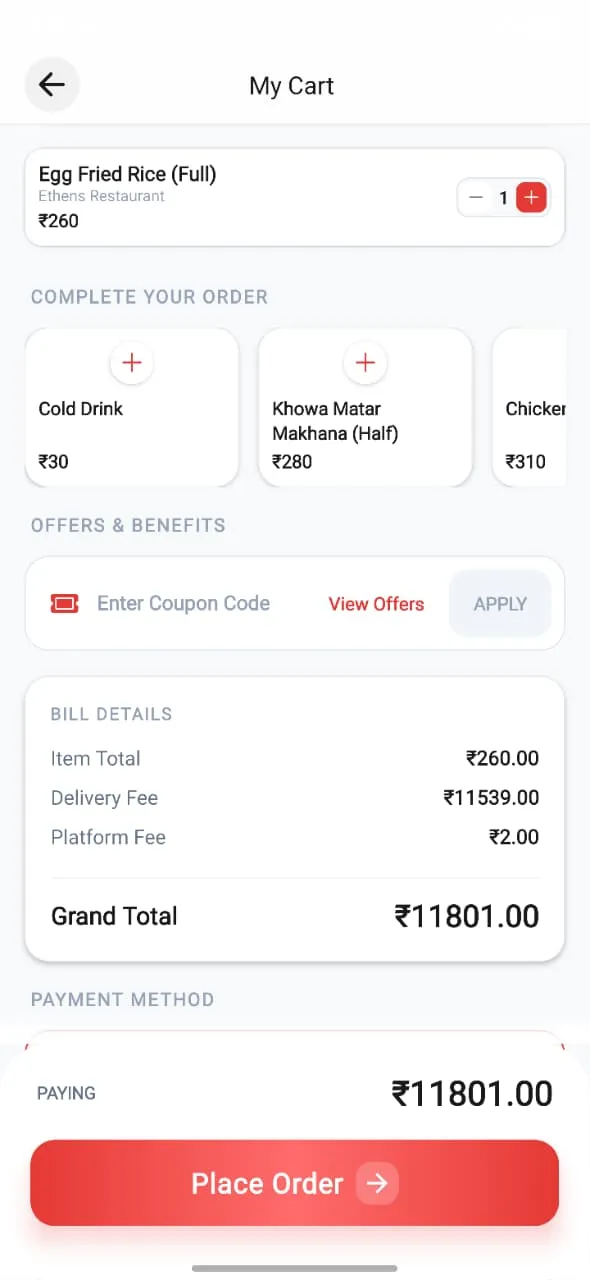Tap the Item Total line in Bill Details
The height and width of the screenshot is (1280, 590).
[295, 758]
